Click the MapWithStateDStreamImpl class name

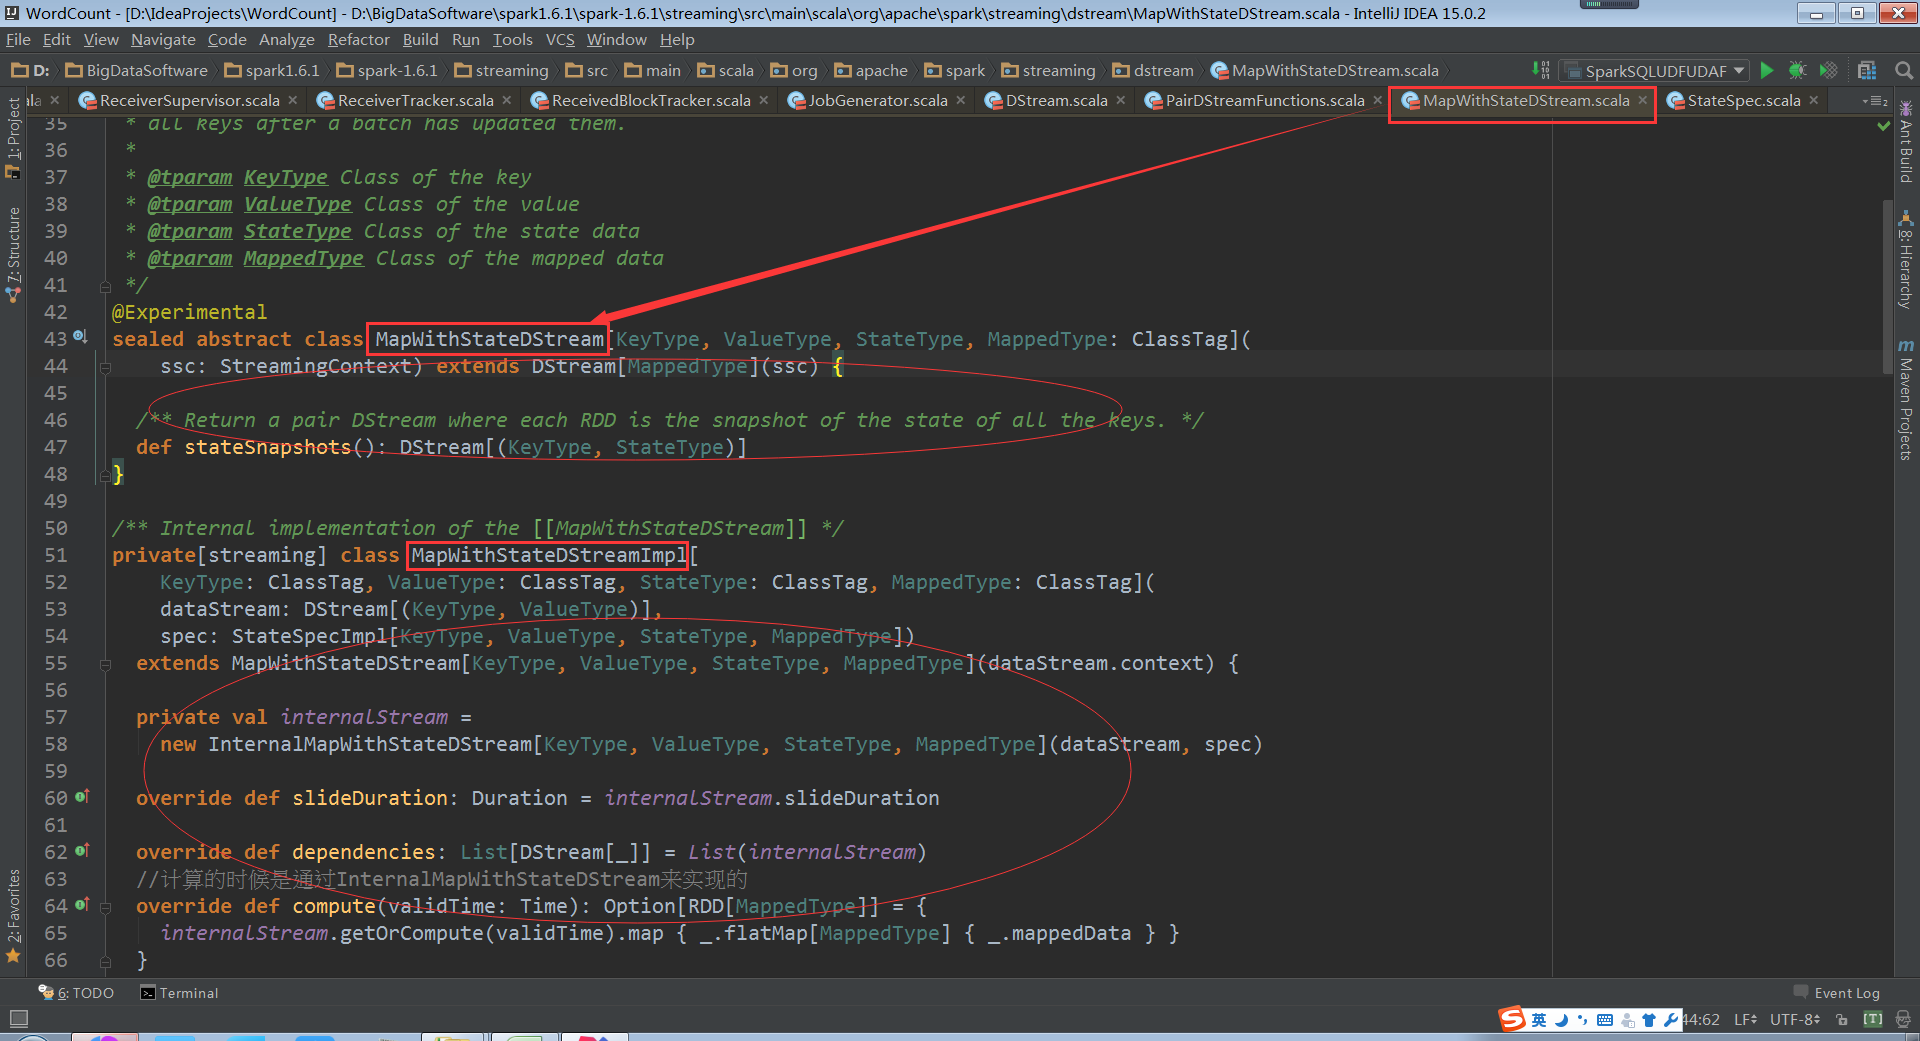point(549,555)
